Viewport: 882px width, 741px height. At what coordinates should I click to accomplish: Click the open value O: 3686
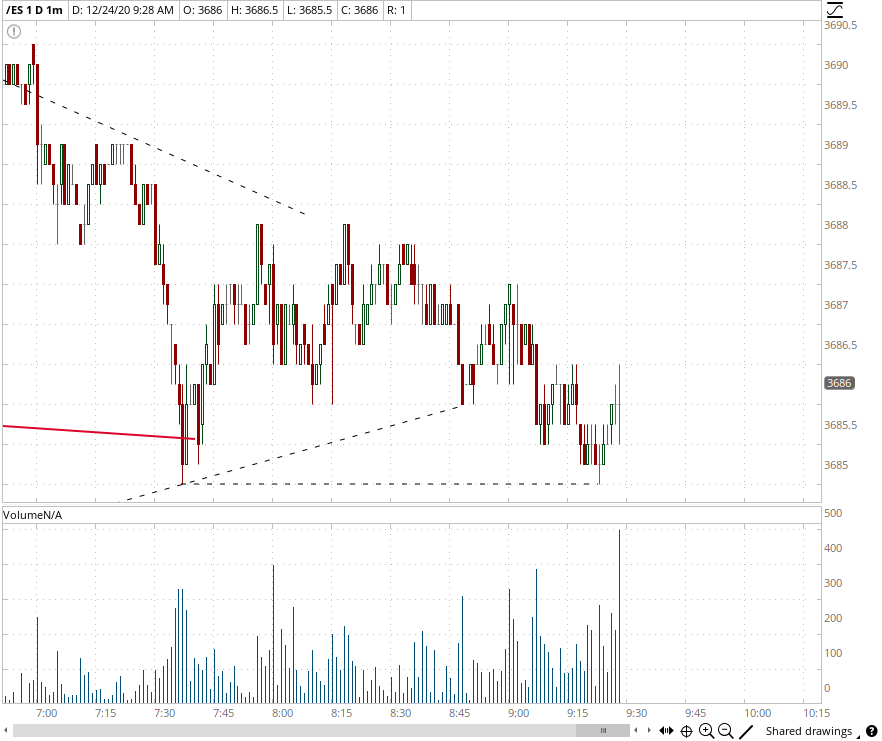(x=202, y=10)
